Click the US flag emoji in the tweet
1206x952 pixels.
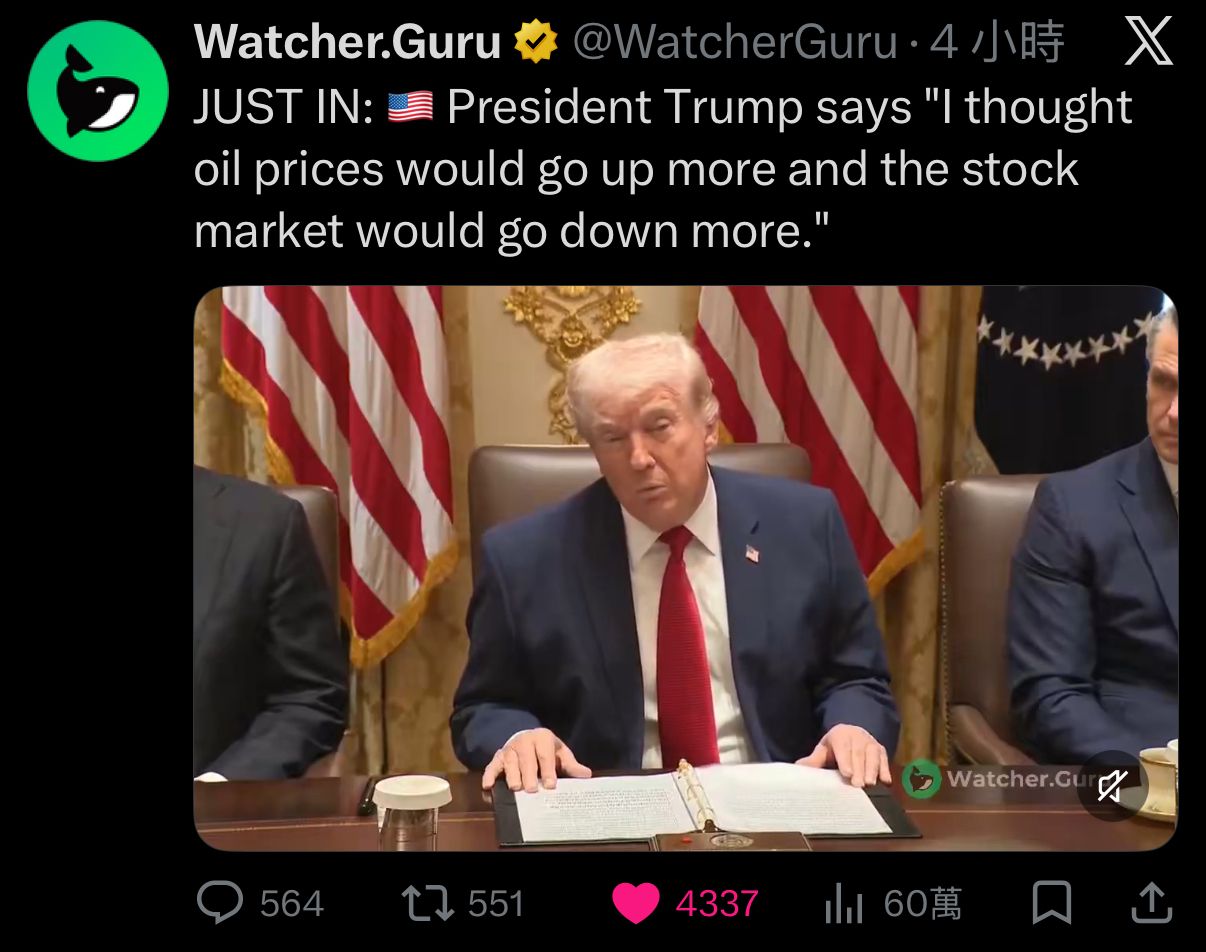coord(410,107)
